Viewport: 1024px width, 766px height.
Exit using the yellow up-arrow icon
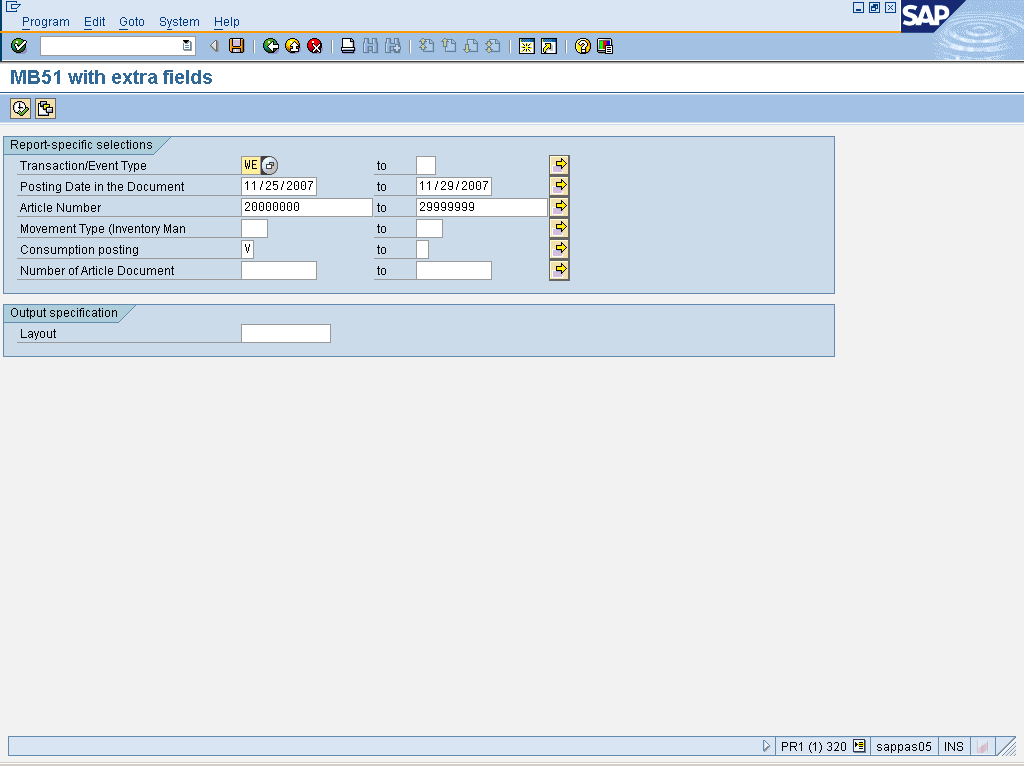[293, 46]
